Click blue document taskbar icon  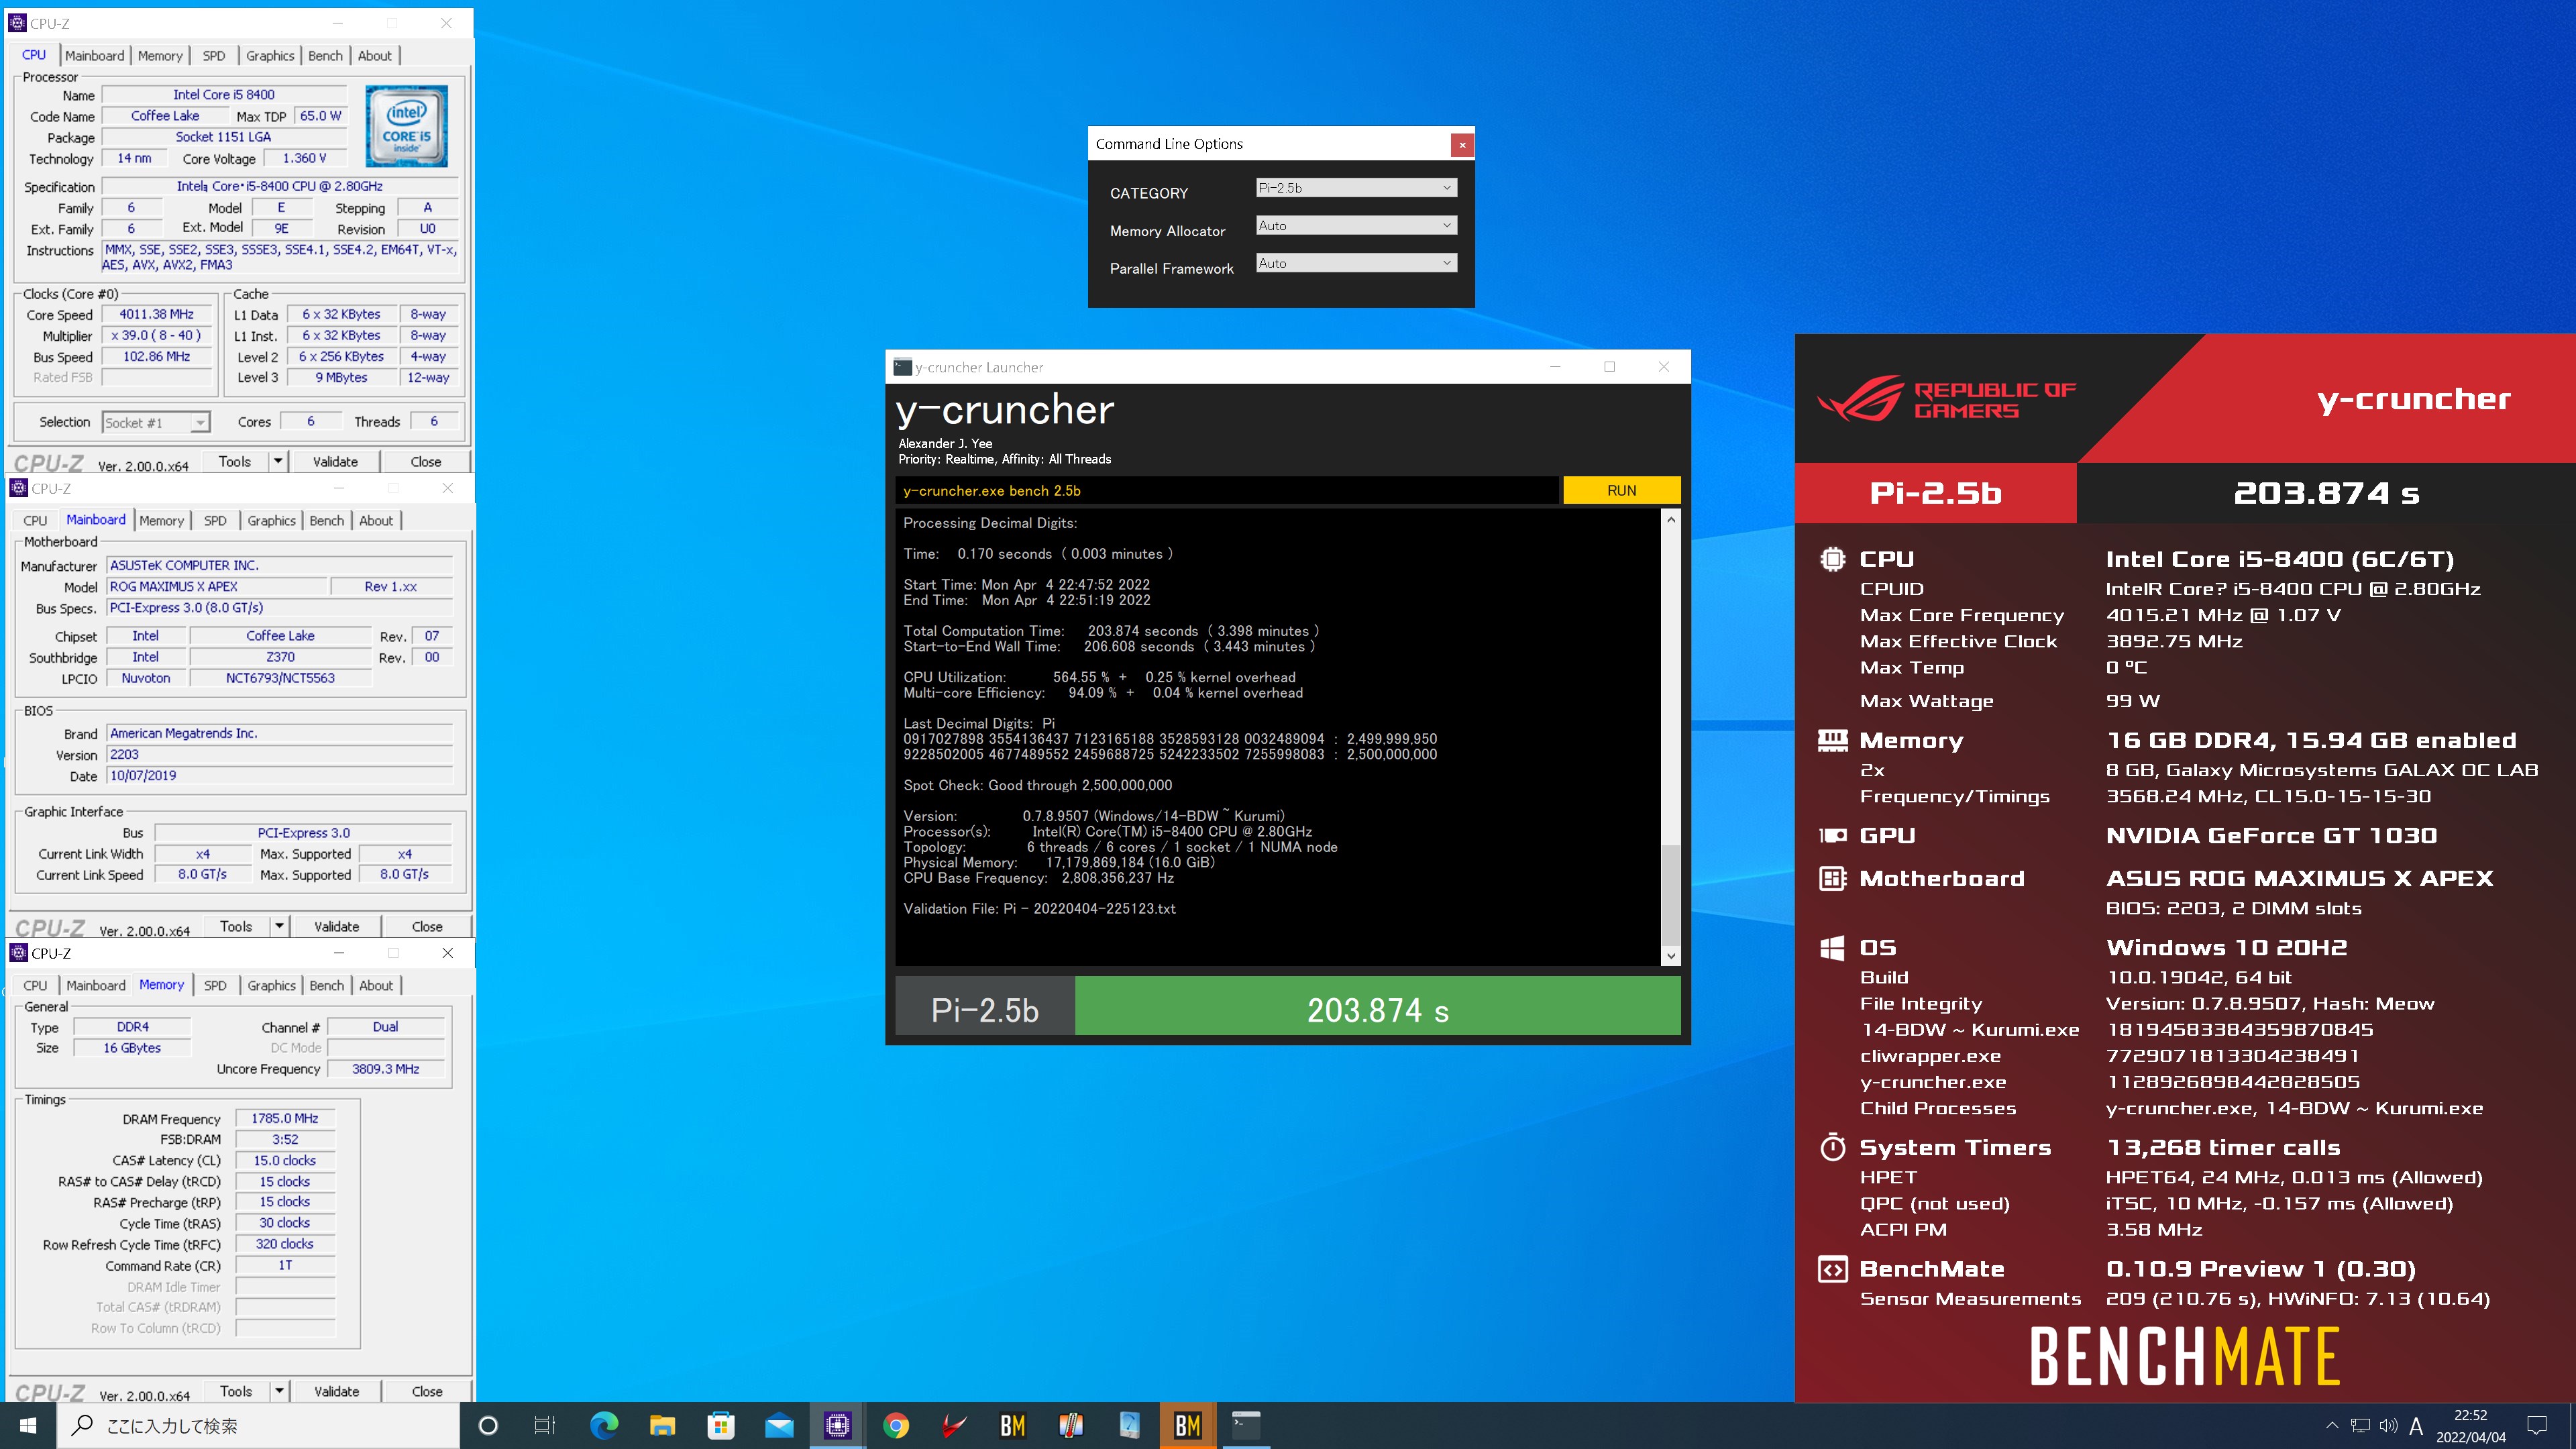pyautogui.click(x=1129, y=1425)
